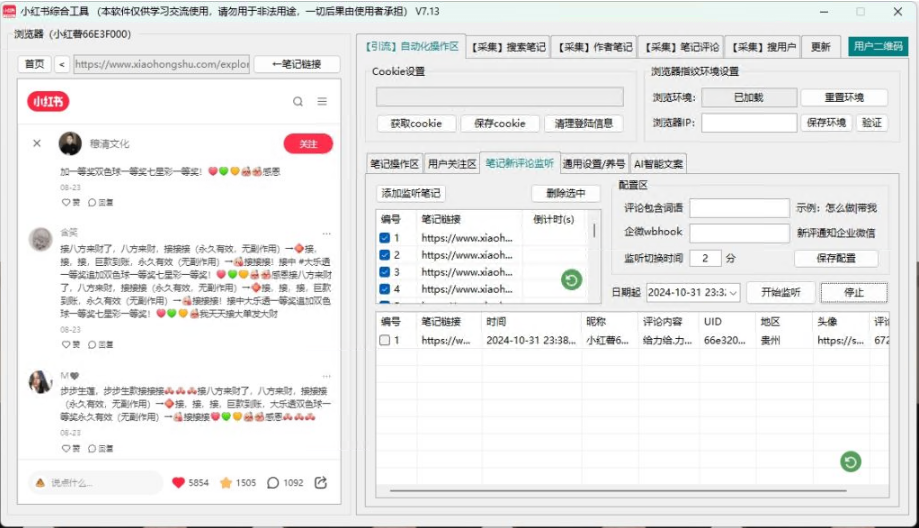
Task: Uncheck monitored note row 3
Action: pos(384,272)
